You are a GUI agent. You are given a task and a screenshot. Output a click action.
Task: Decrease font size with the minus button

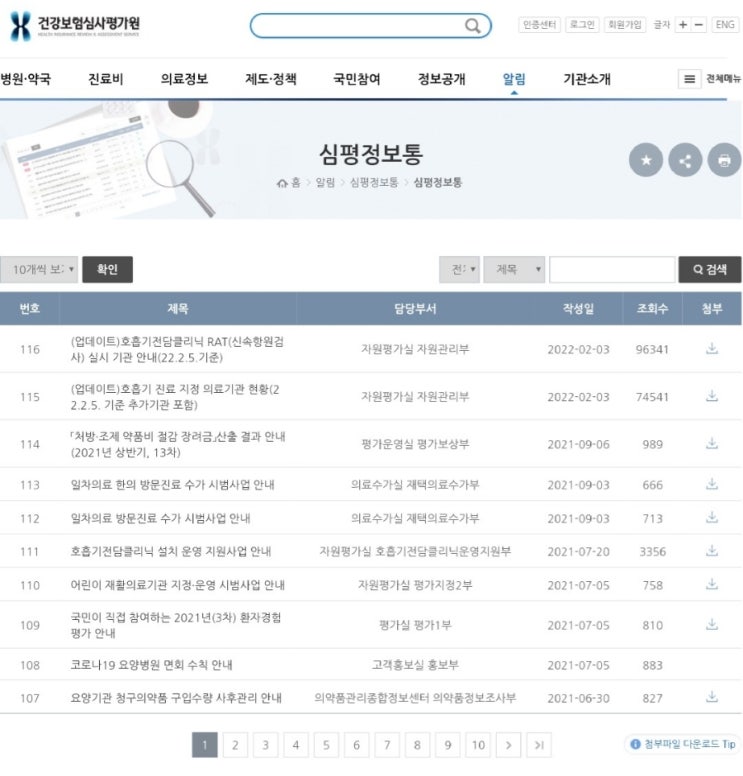698,24
